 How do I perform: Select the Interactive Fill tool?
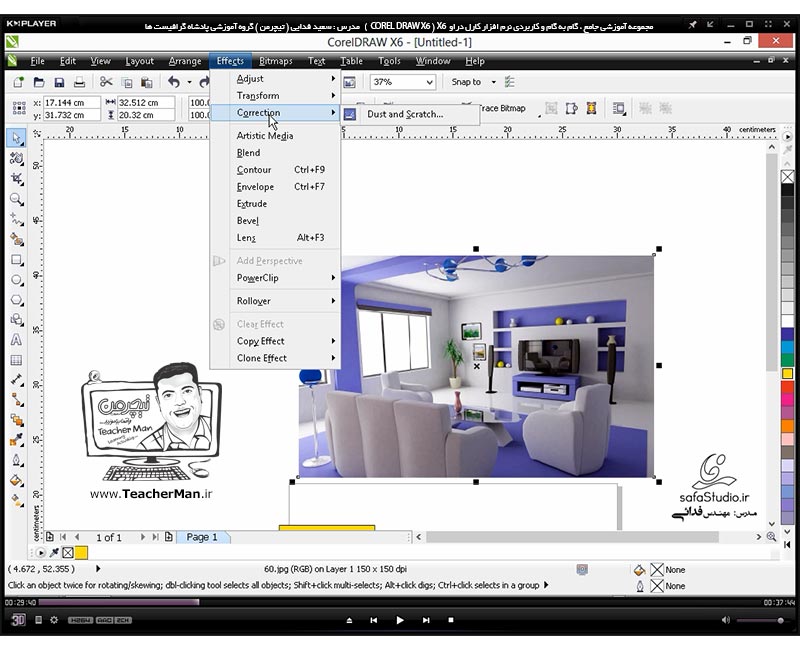(x=16, y=500)
